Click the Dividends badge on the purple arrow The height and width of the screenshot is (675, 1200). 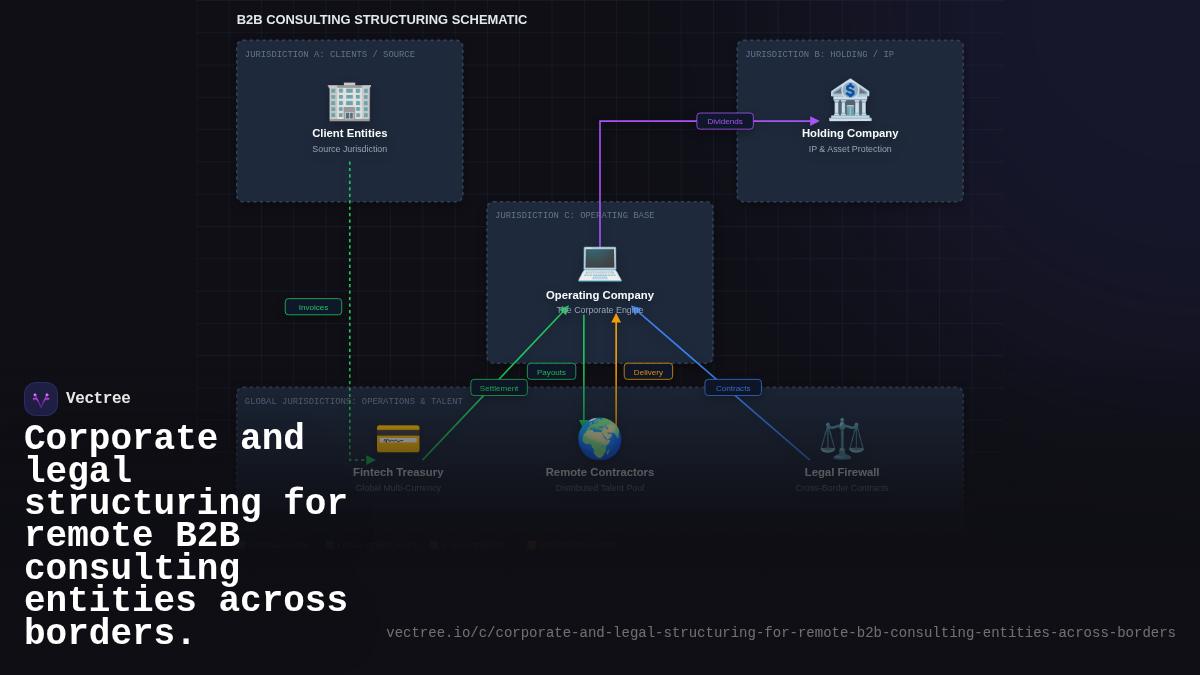(x=724, y=120)
